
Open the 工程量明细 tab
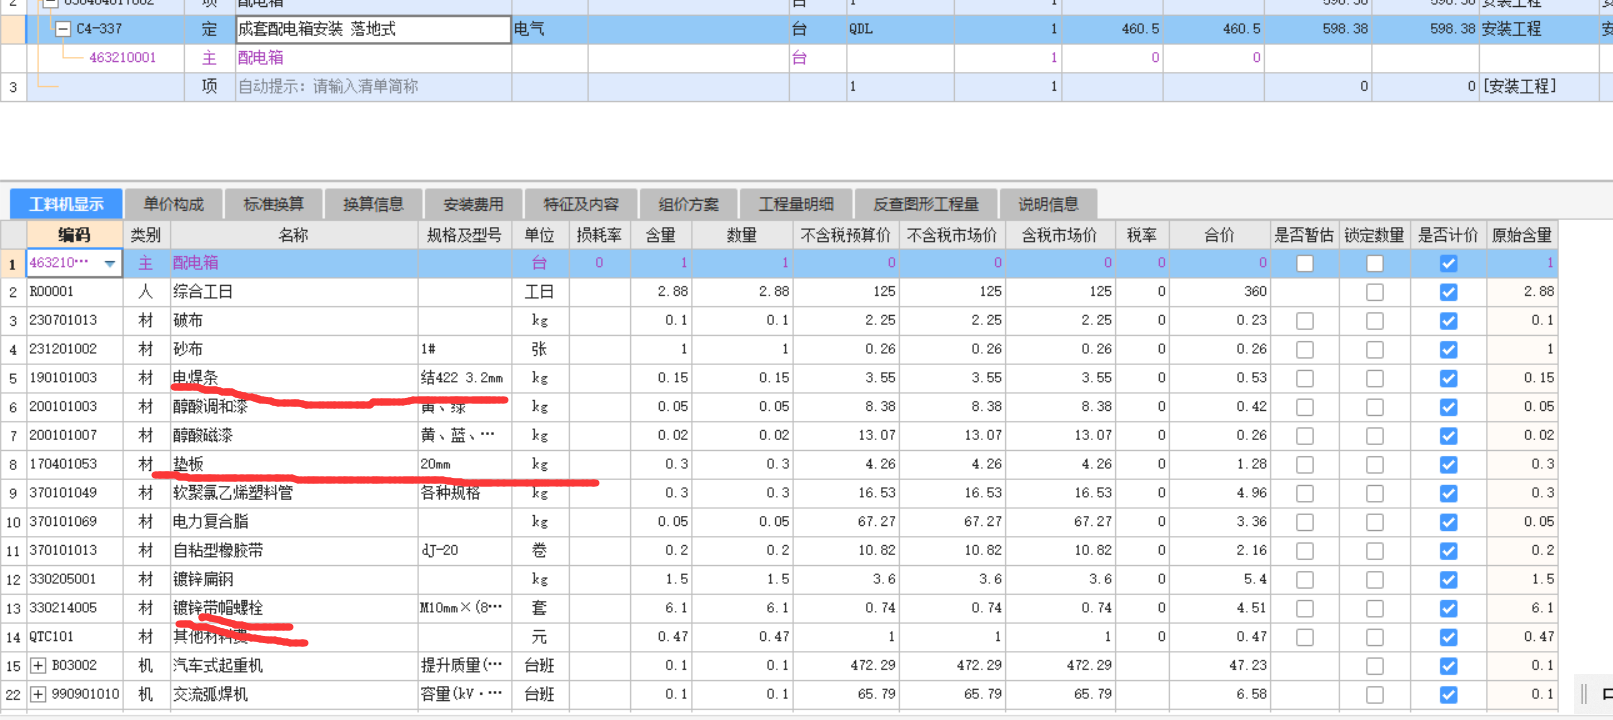796,204
